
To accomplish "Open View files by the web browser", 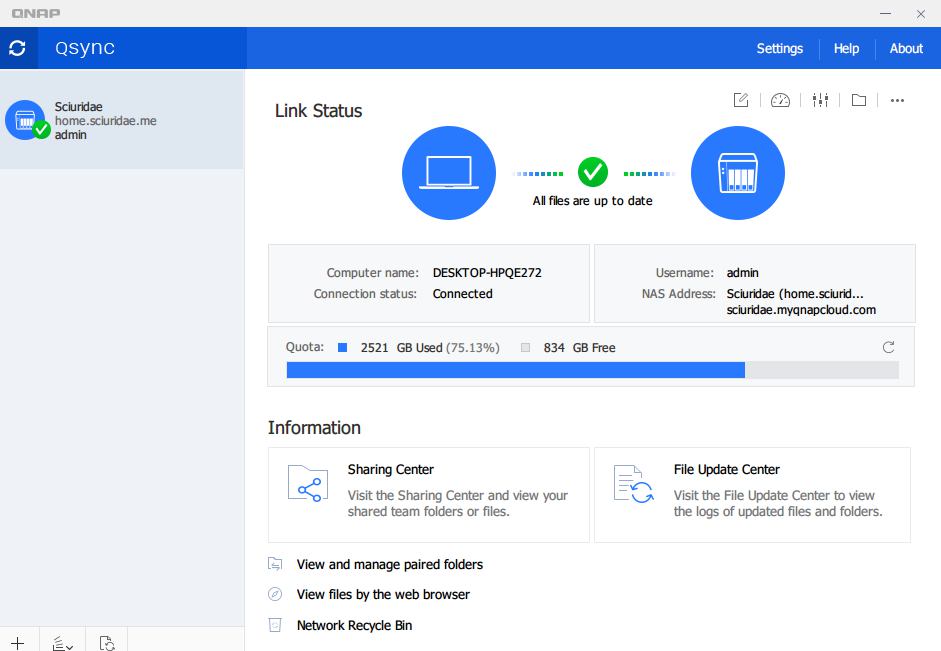I will point(383,595).
